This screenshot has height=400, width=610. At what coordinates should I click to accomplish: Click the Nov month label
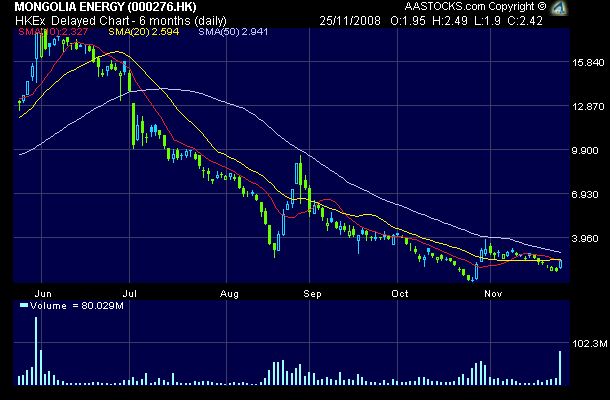pyautogui.click(x=493, y=294)
